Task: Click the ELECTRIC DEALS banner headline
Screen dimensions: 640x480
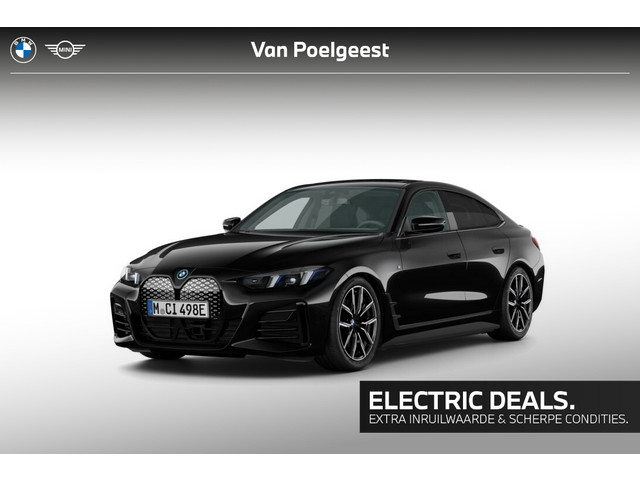Action: [471, 400]
